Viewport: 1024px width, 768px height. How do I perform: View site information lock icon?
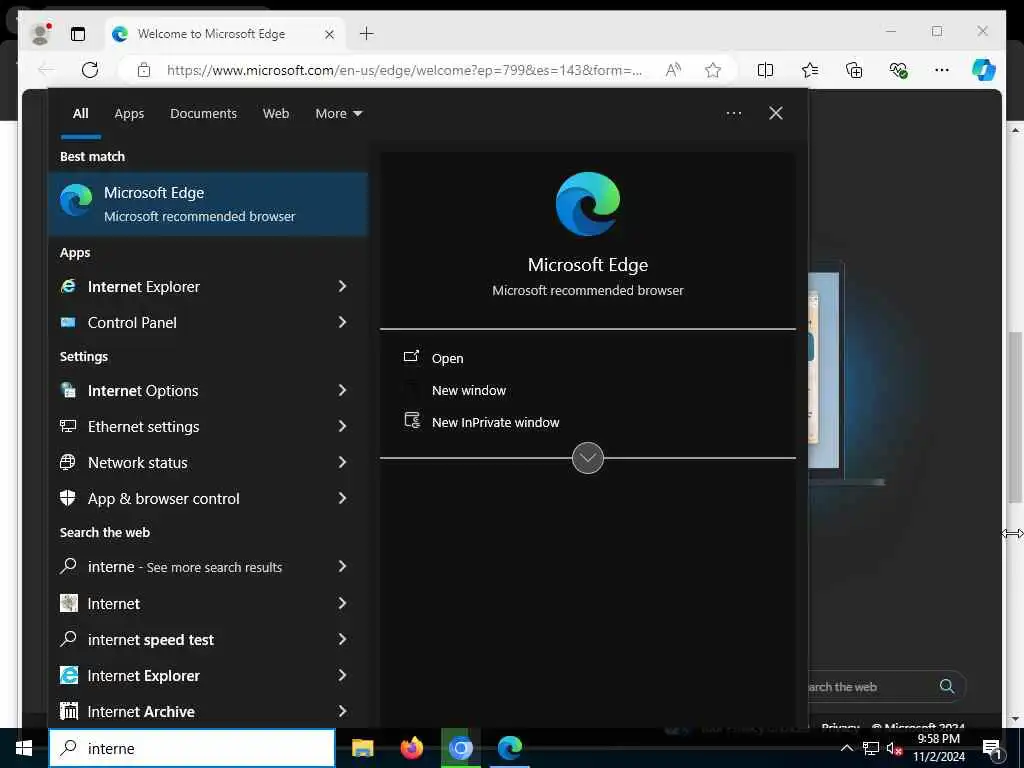pyautogui.click(x=144, y=70)
